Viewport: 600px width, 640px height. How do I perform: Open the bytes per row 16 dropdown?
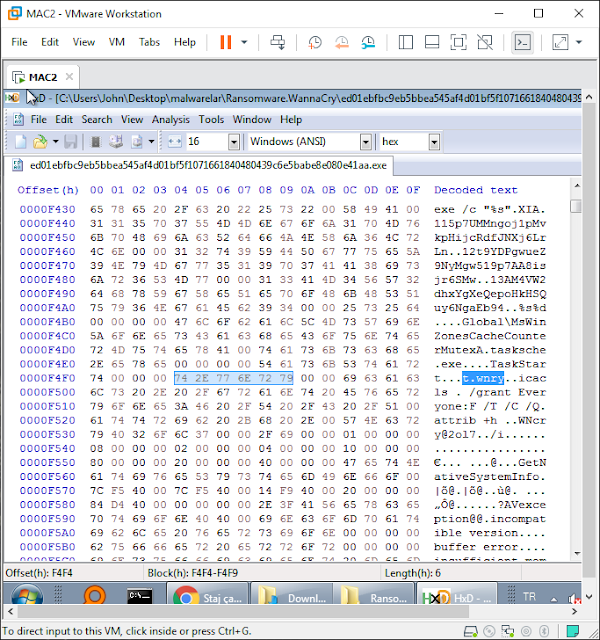[233, 142]
